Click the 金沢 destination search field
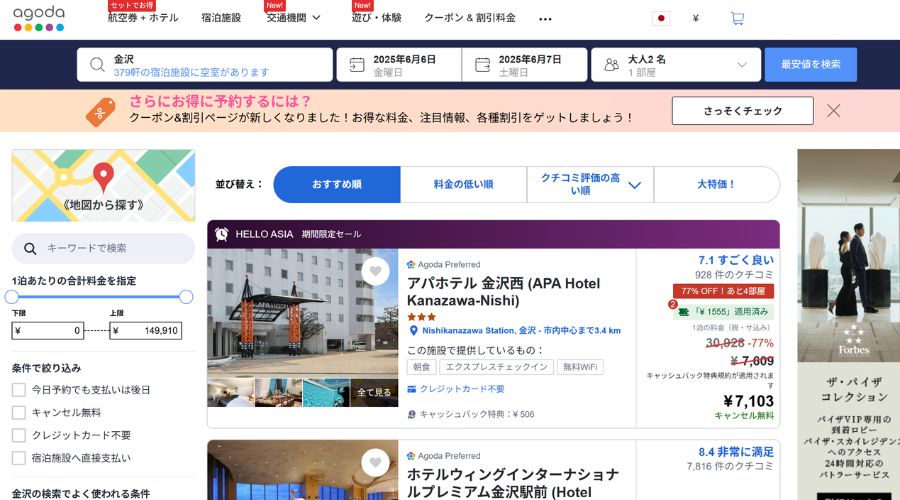Screen dimensions: 900x500 click(205, 65)
